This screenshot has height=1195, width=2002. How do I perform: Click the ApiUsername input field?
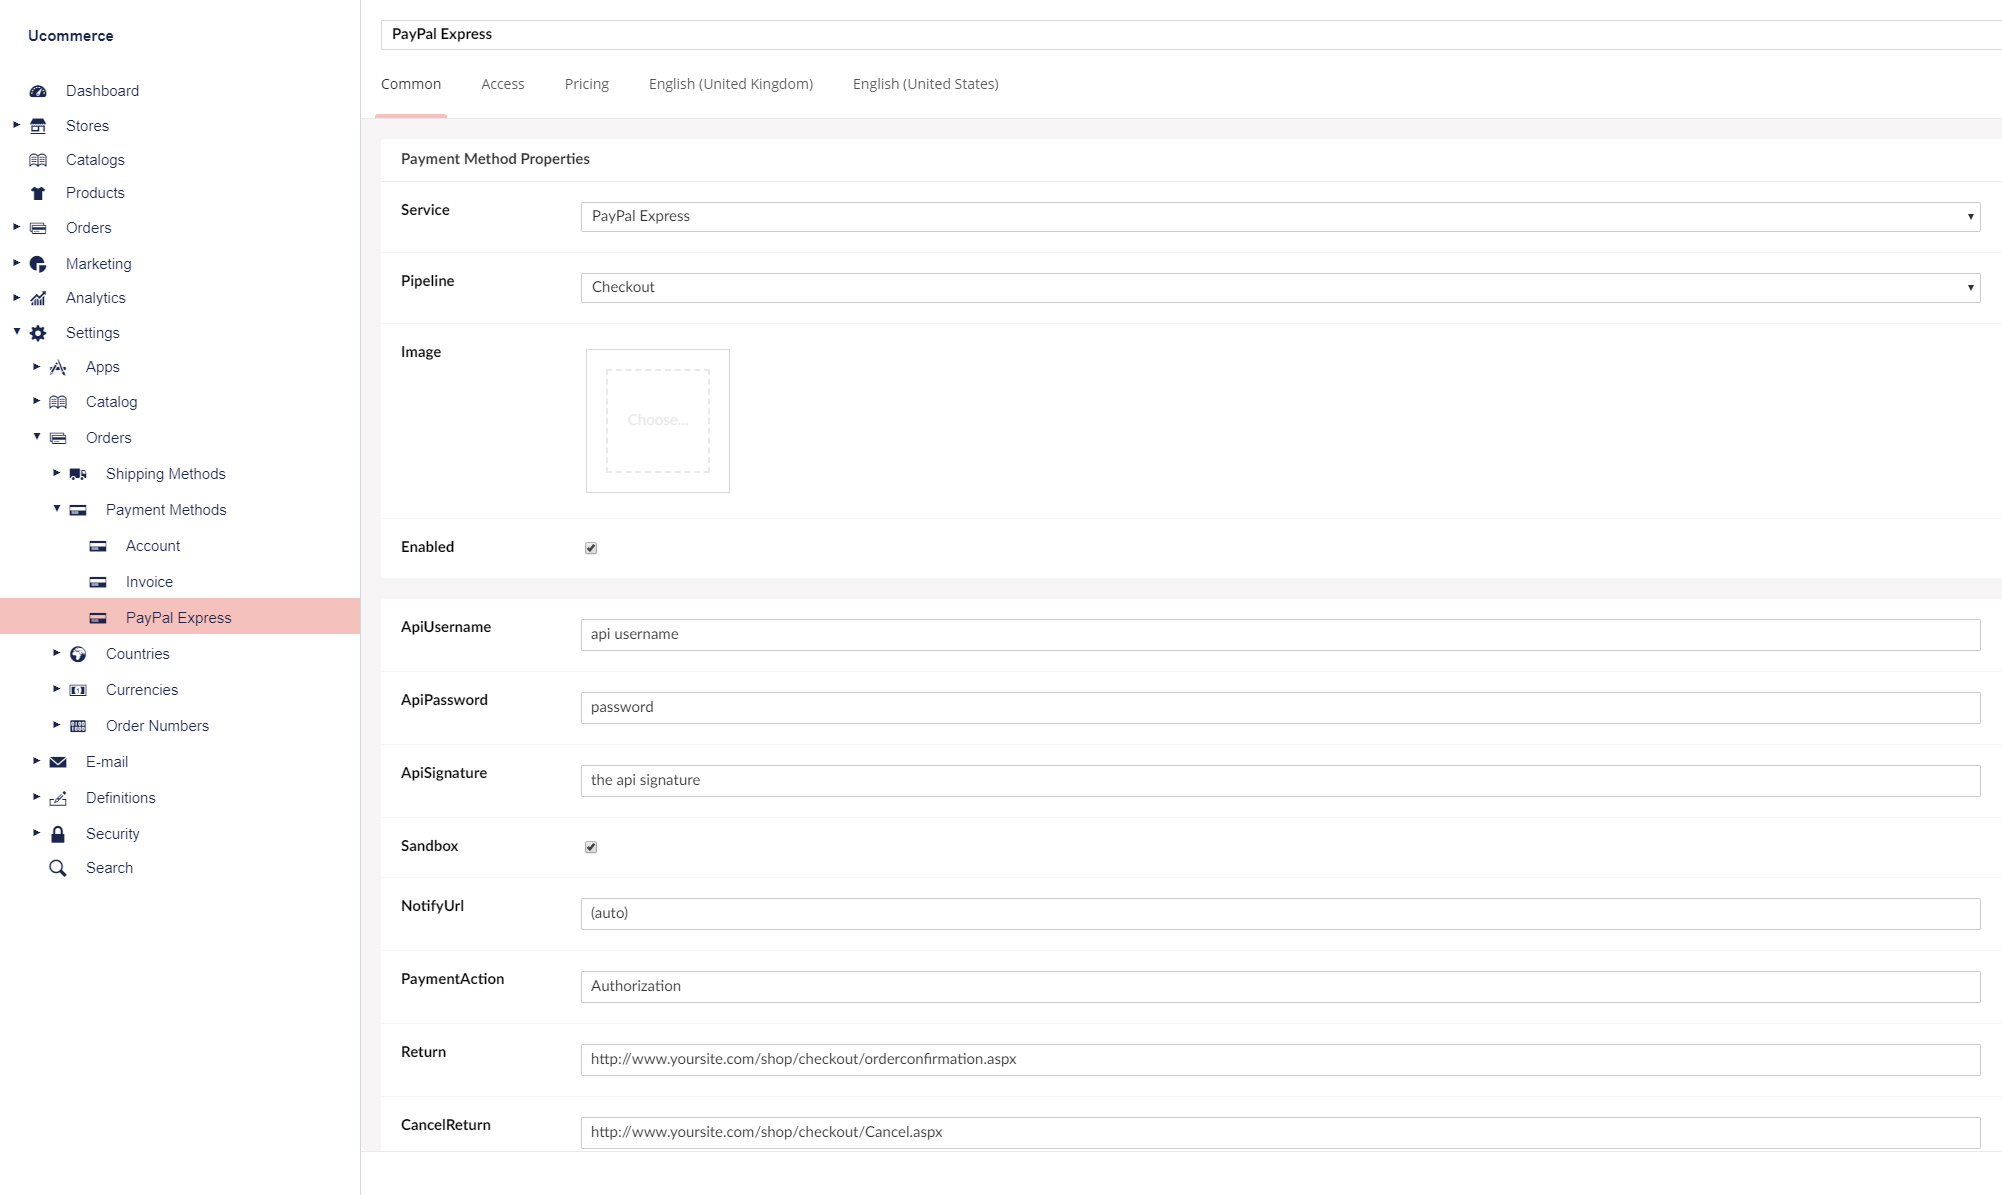tap(1280, 635)
